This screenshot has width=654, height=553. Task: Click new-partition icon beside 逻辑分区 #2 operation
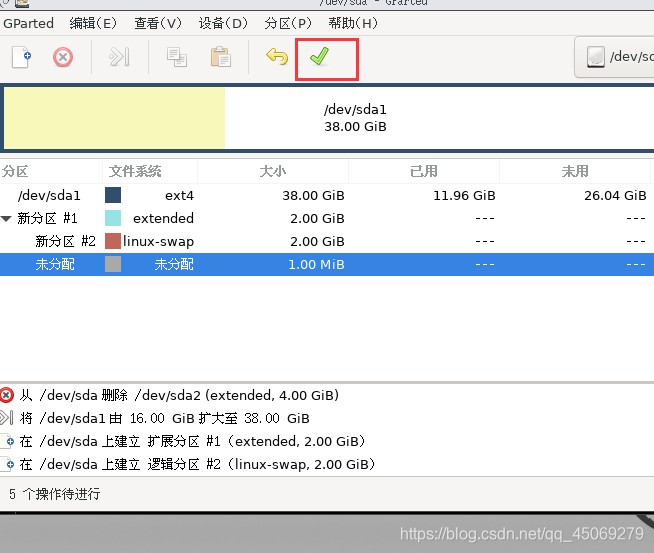[x=7, y=464]
